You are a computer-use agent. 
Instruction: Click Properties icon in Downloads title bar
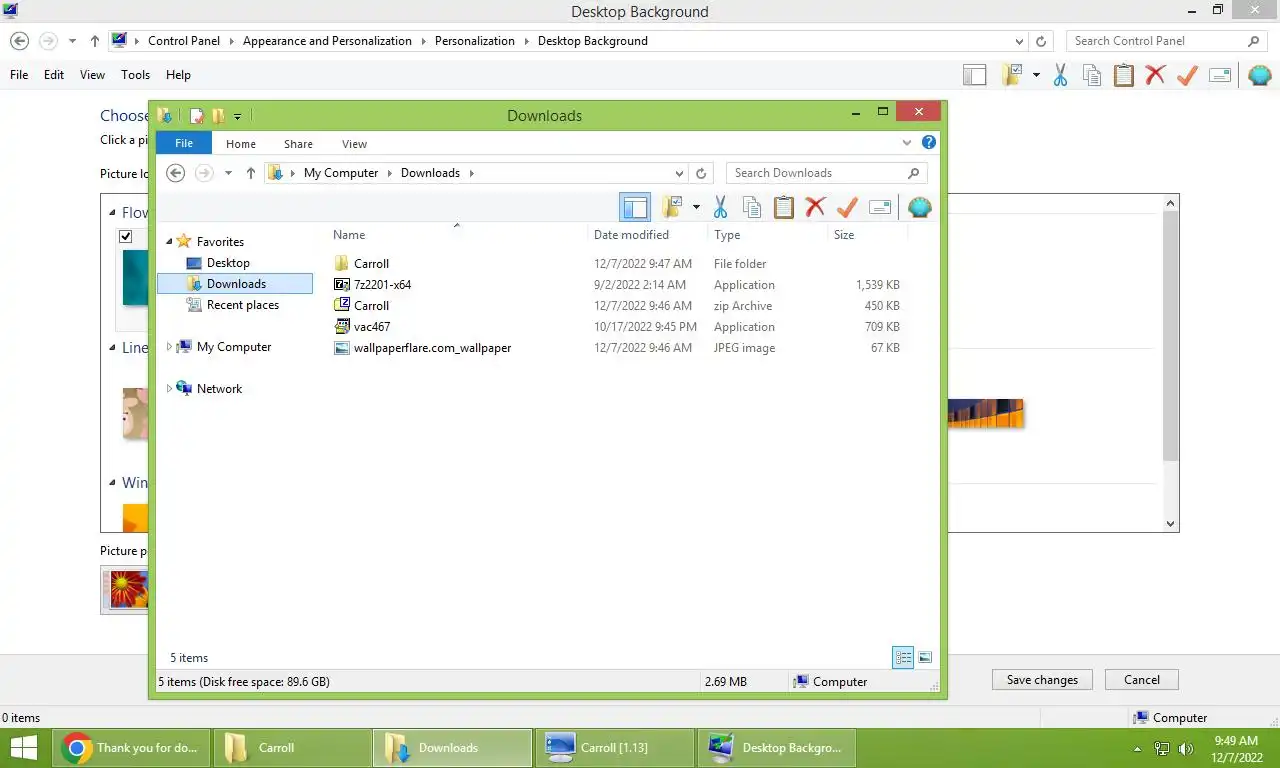point(197,116)
